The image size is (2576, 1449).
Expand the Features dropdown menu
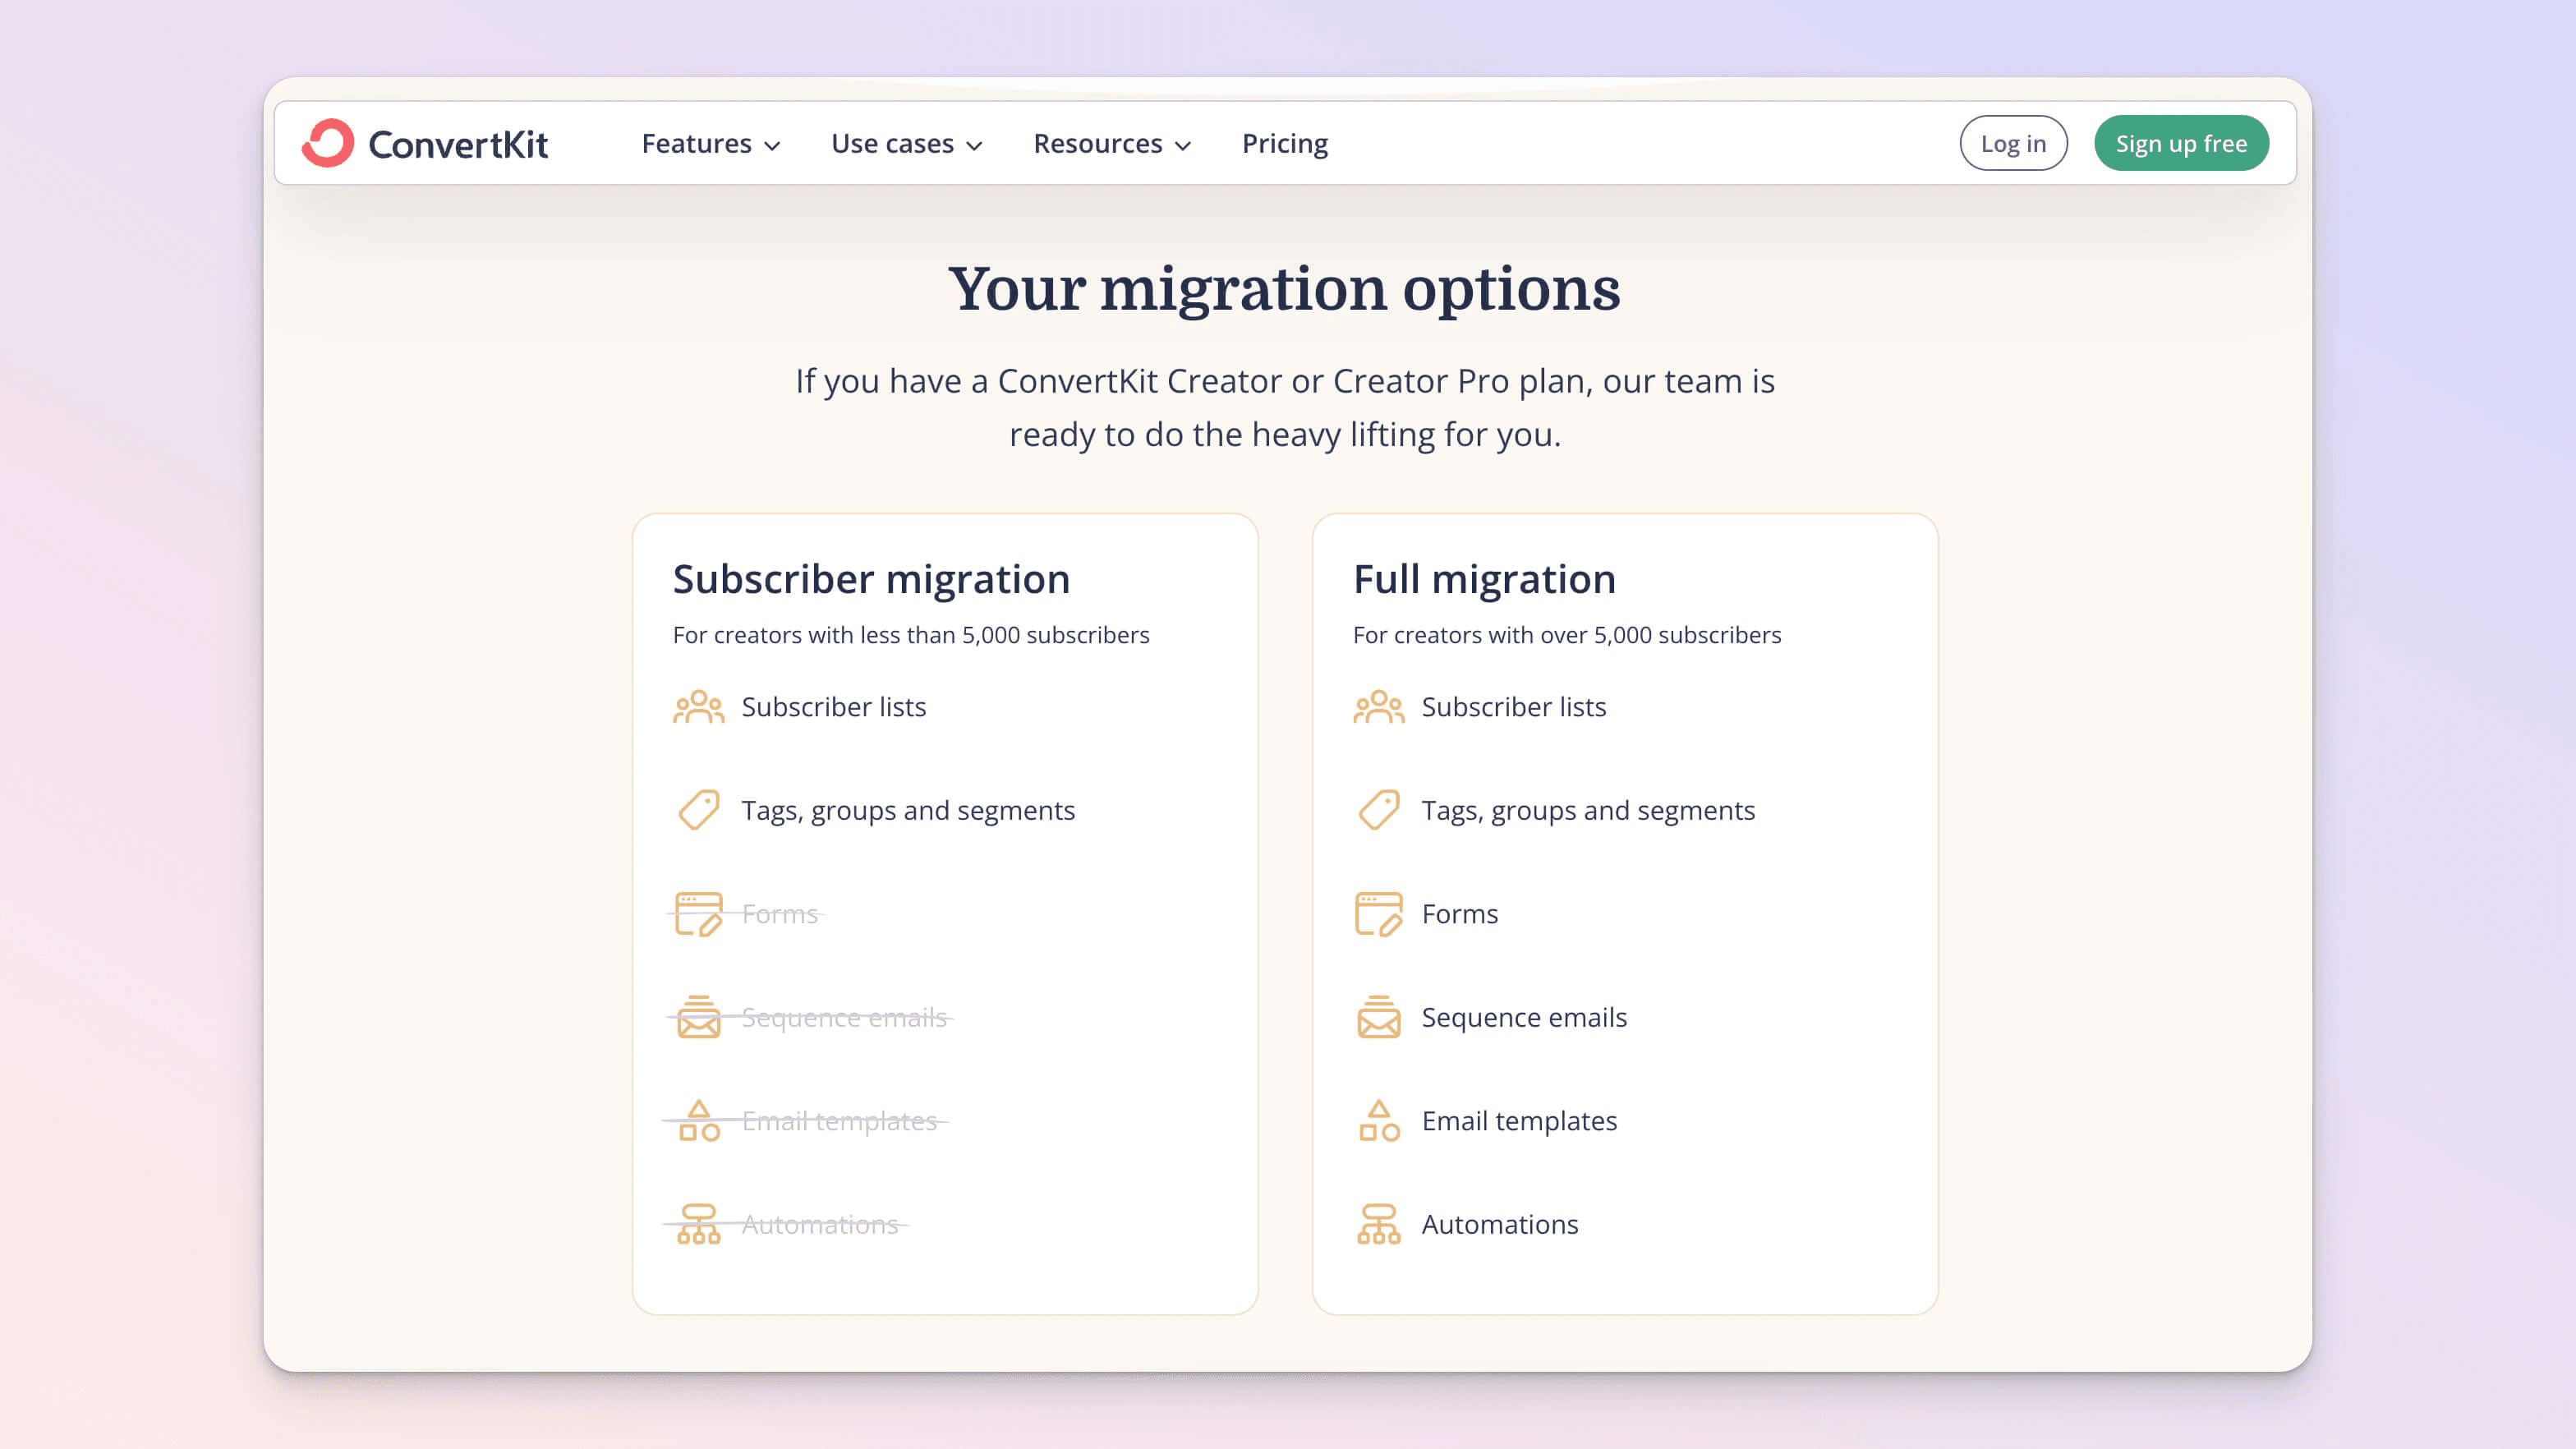pos(710,144)
